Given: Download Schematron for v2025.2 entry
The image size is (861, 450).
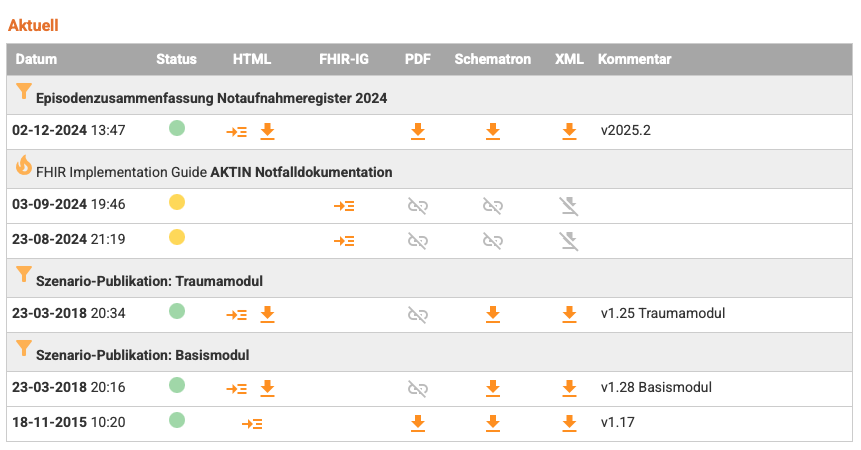Looking at the screenshot, I should click(492, 130).
